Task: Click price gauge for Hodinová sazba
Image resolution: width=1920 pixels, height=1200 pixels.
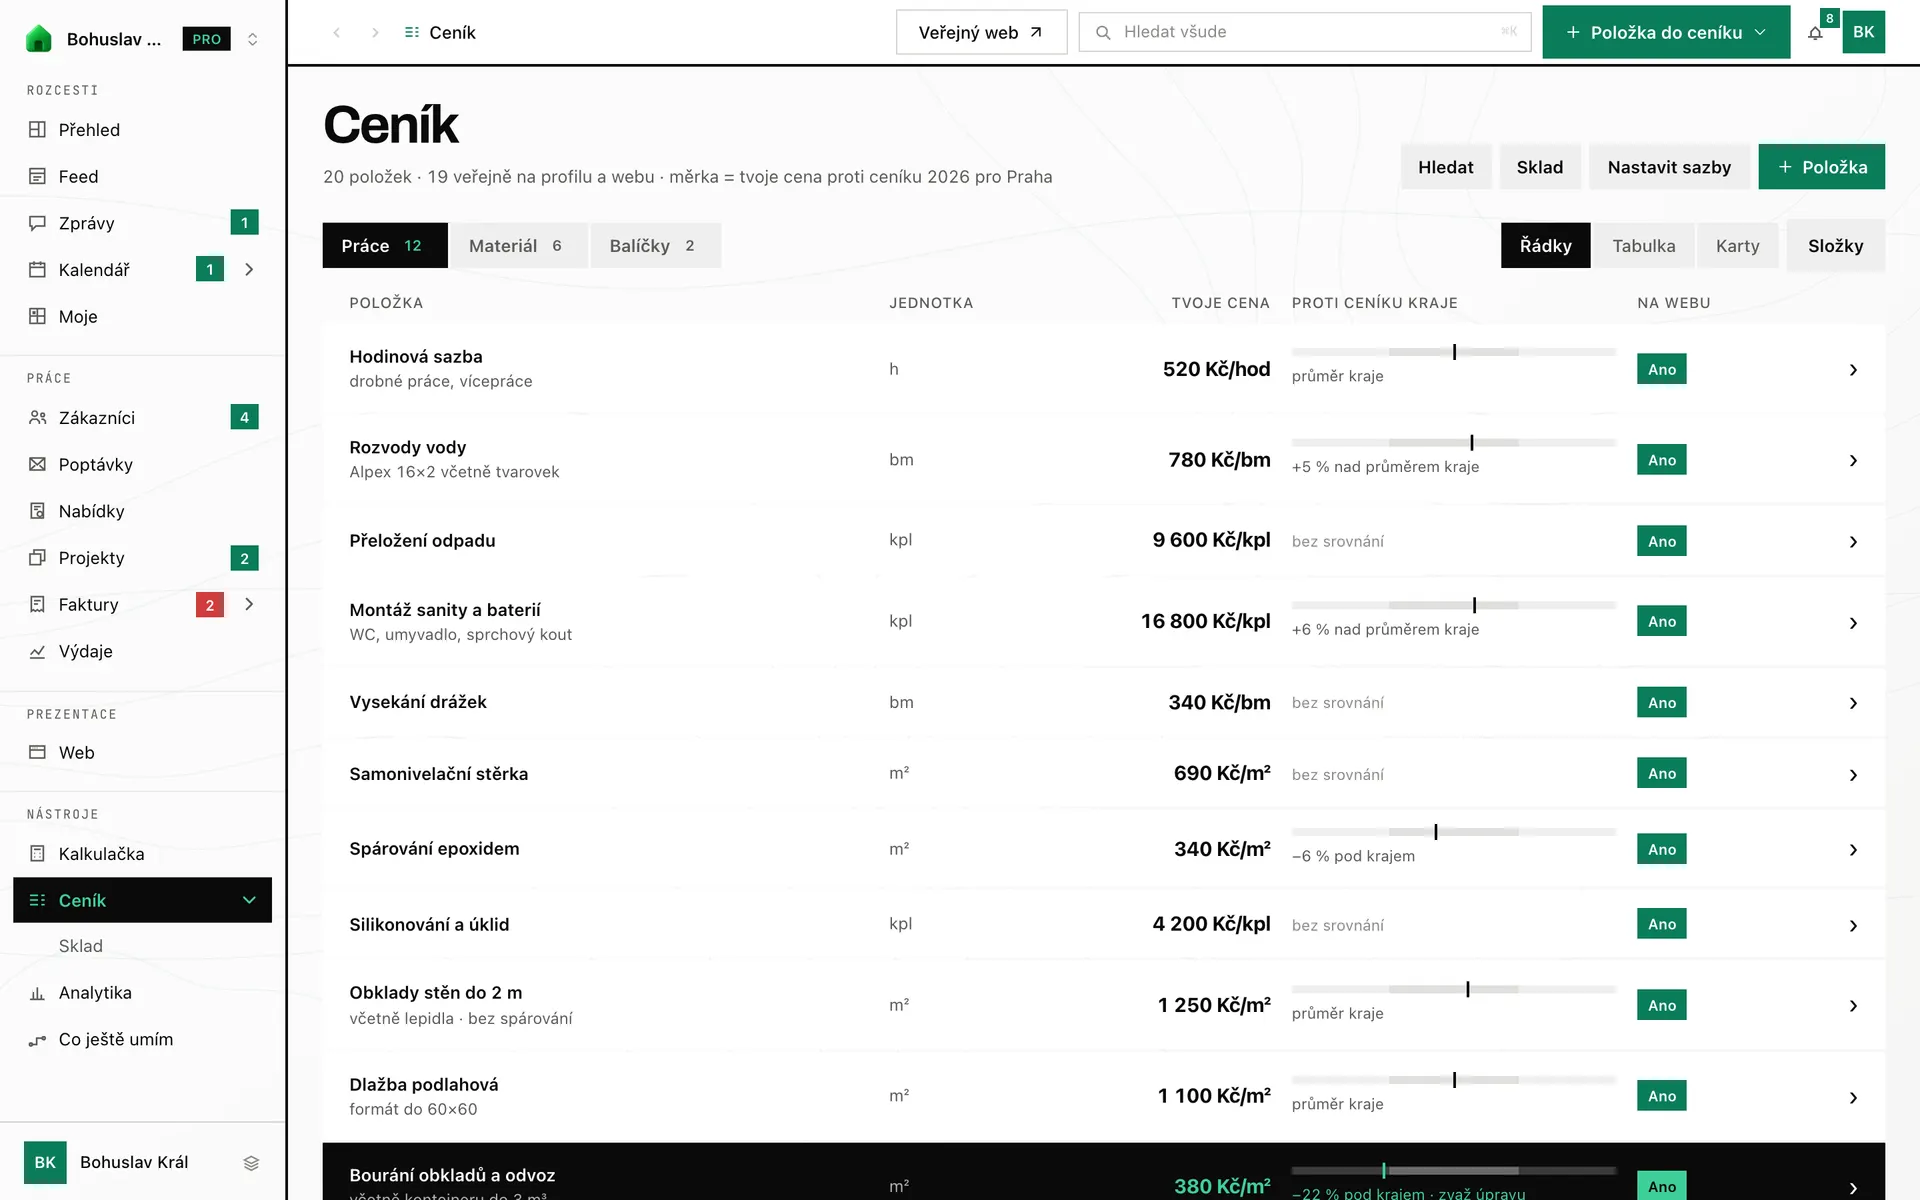Action: 1453,352
